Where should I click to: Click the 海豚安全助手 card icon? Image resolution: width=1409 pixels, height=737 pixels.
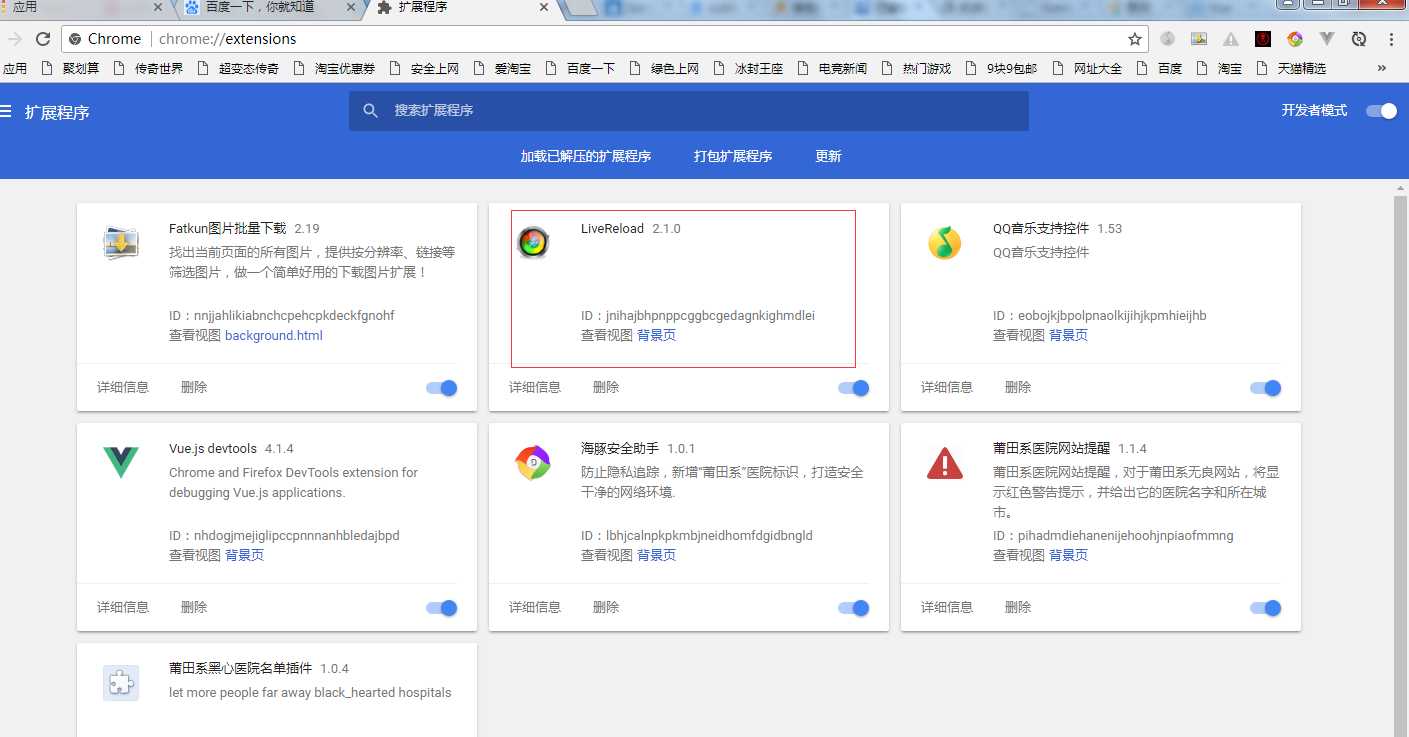pyautogui.click(x=533, y=463)
